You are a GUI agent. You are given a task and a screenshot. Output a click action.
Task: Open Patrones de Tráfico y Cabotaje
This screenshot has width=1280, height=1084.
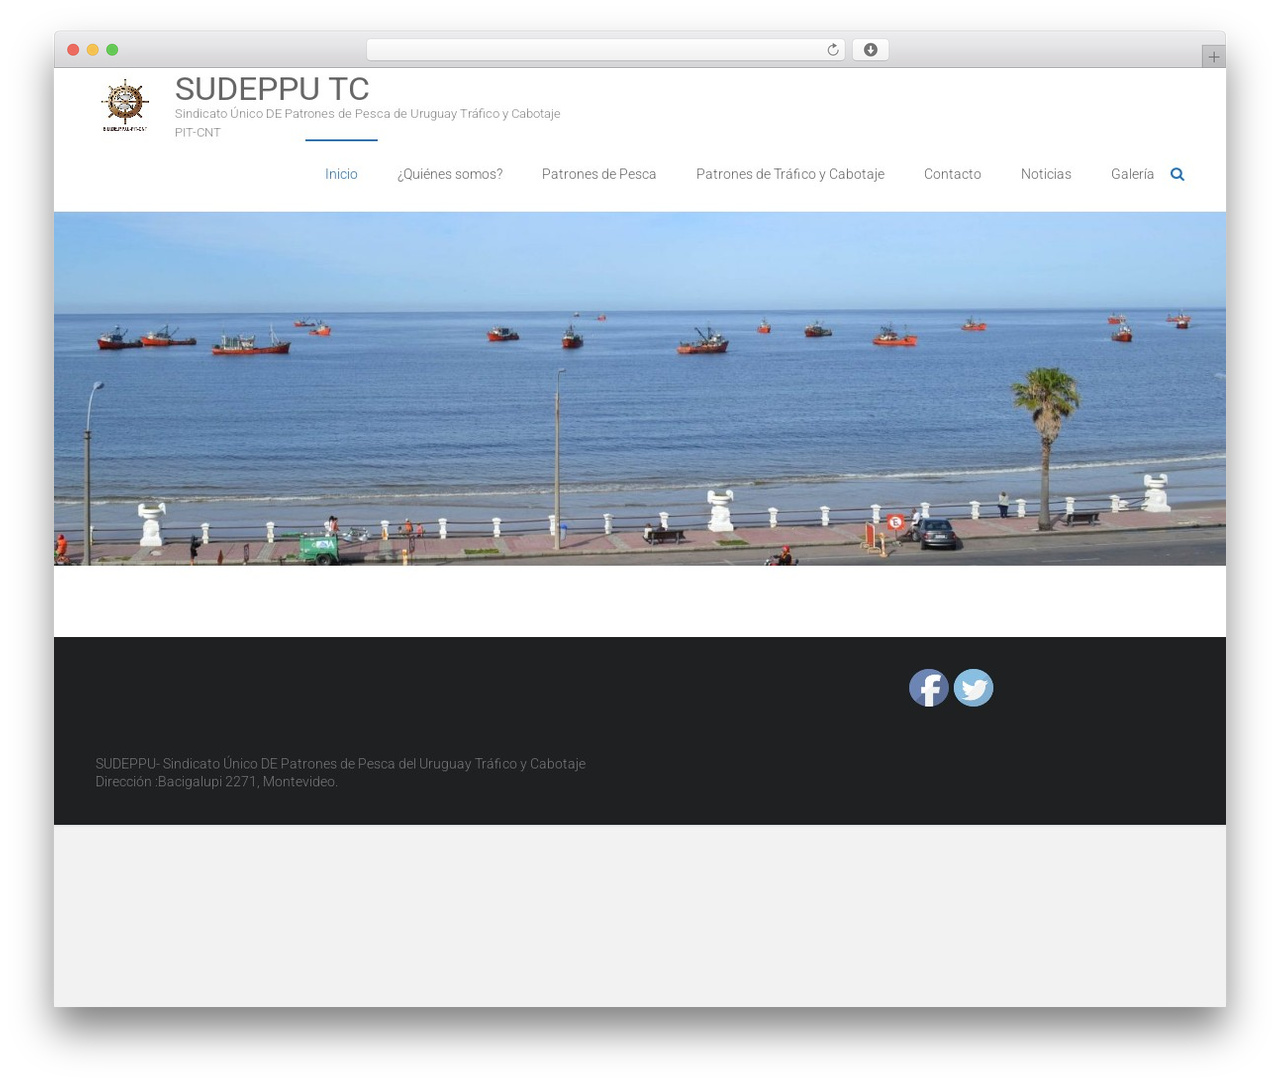(790, 174)
